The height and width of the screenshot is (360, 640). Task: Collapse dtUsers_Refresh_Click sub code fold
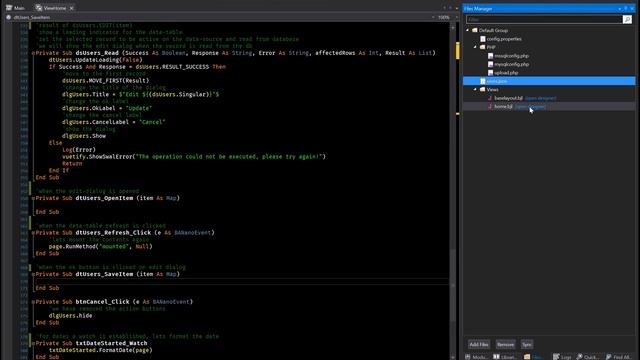33,233
